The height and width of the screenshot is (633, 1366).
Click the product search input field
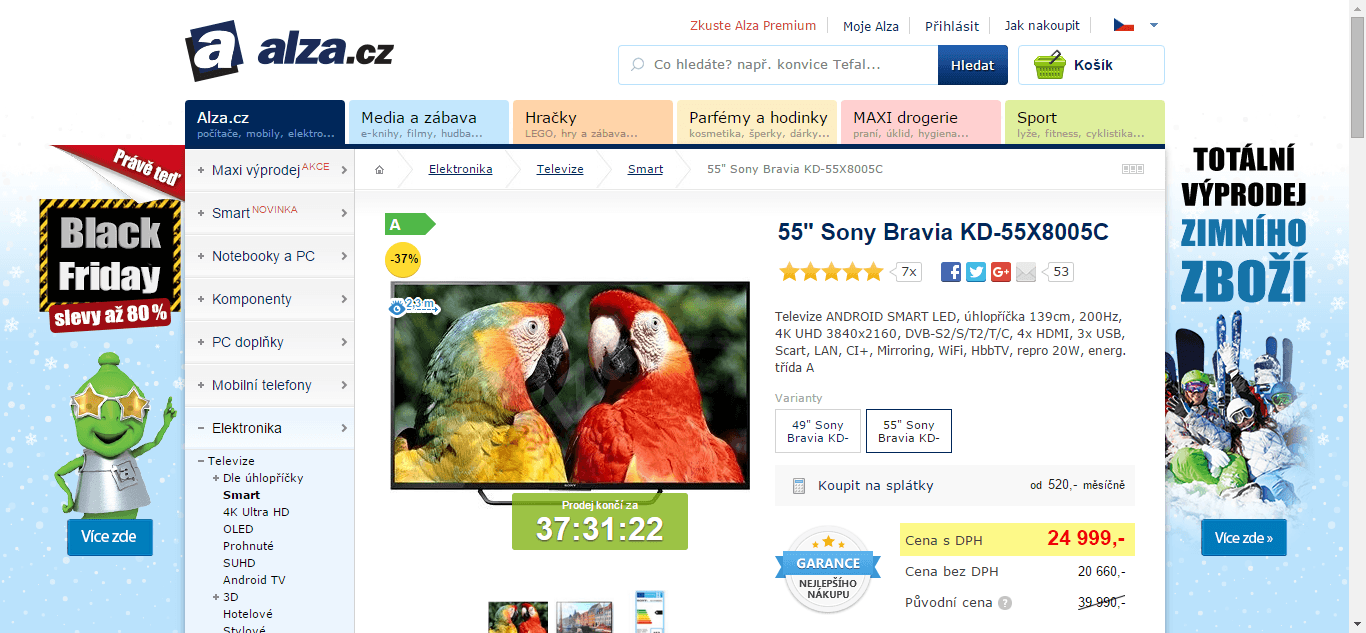click(x=780, y=65)
